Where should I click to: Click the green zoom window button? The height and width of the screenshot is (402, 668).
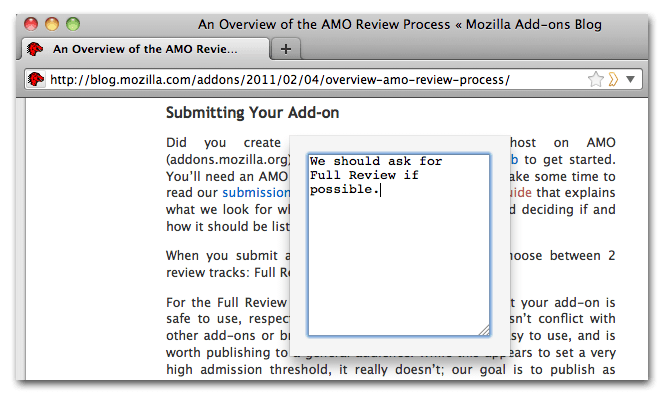click(x=73, y=24)
